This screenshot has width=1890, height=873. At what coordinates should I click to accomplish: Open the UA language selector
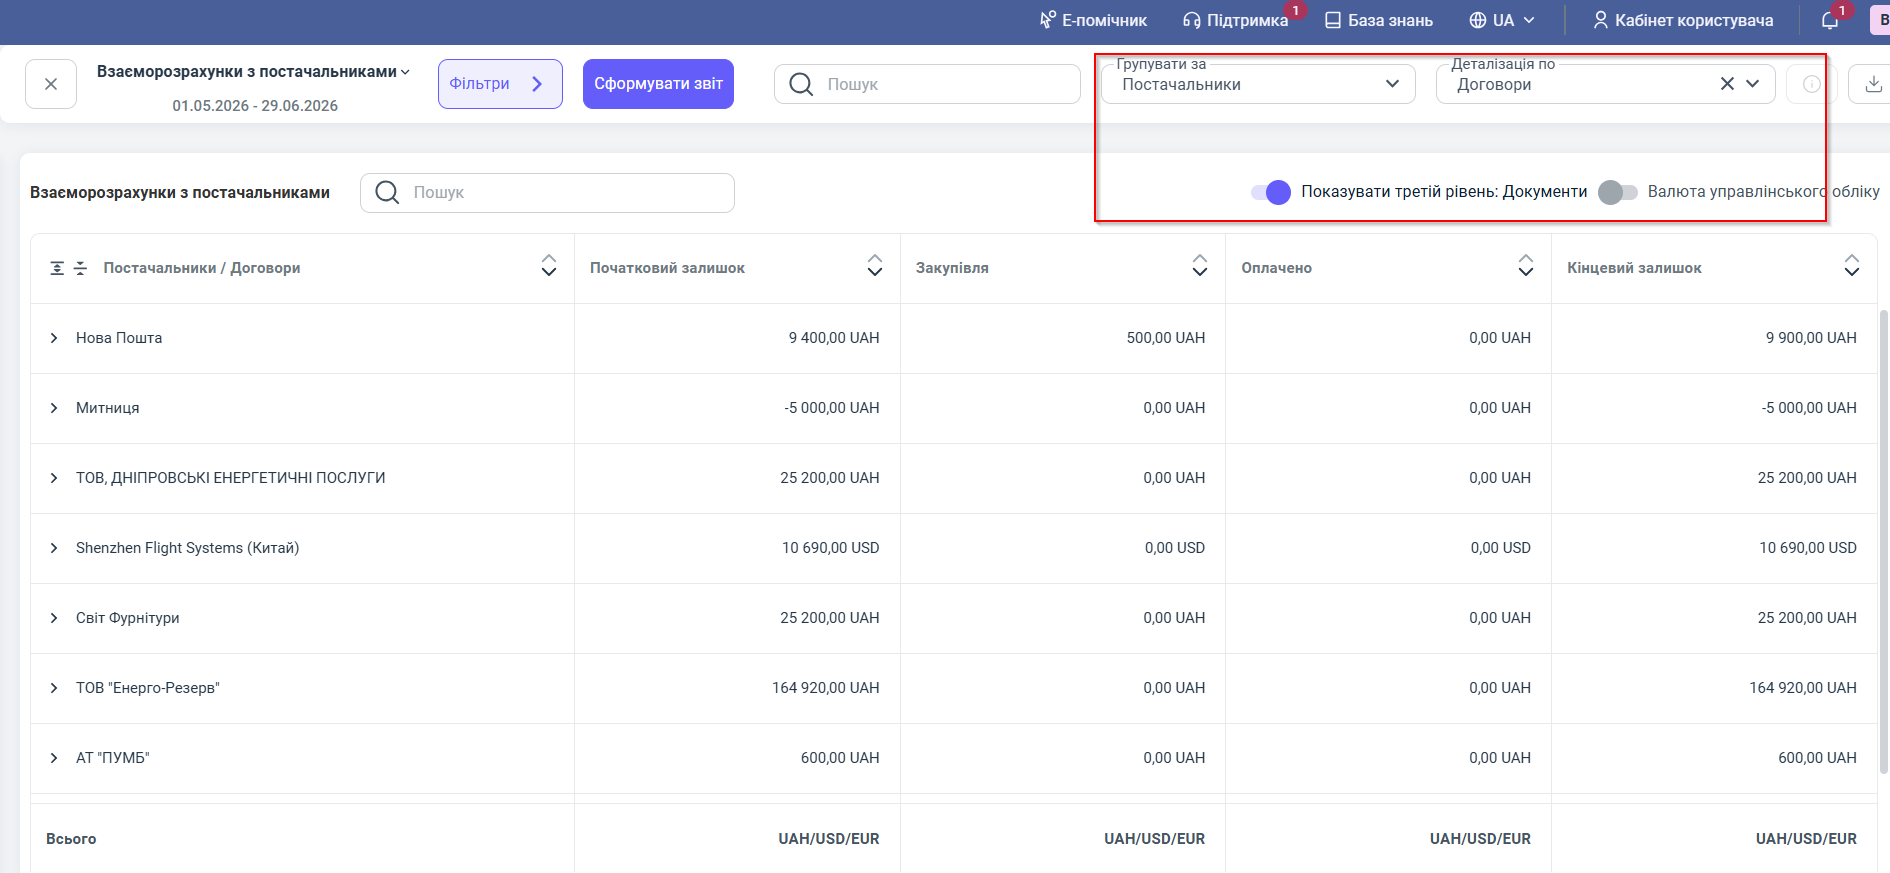click(x=1502, y=20)
